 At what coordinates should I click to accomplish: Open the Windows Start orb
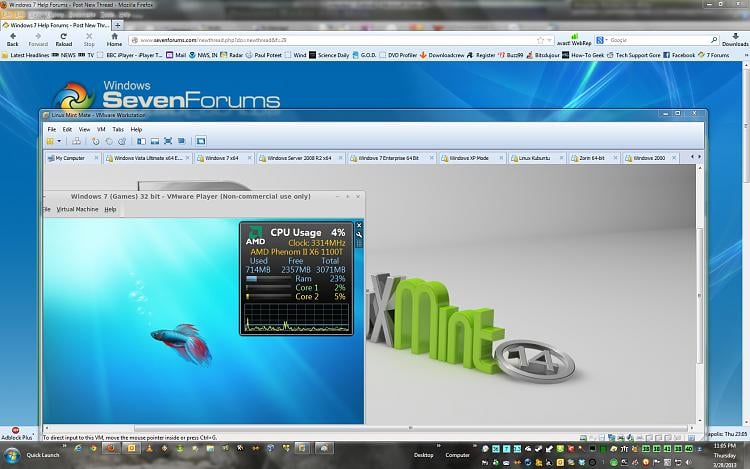11,455
